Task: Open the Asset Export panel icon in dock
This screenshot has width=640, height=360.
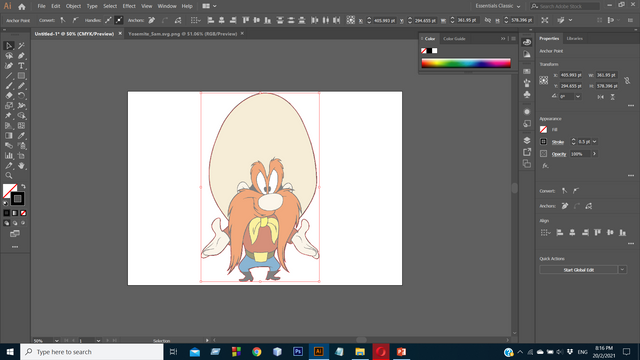Action: (x=527, y=152)
